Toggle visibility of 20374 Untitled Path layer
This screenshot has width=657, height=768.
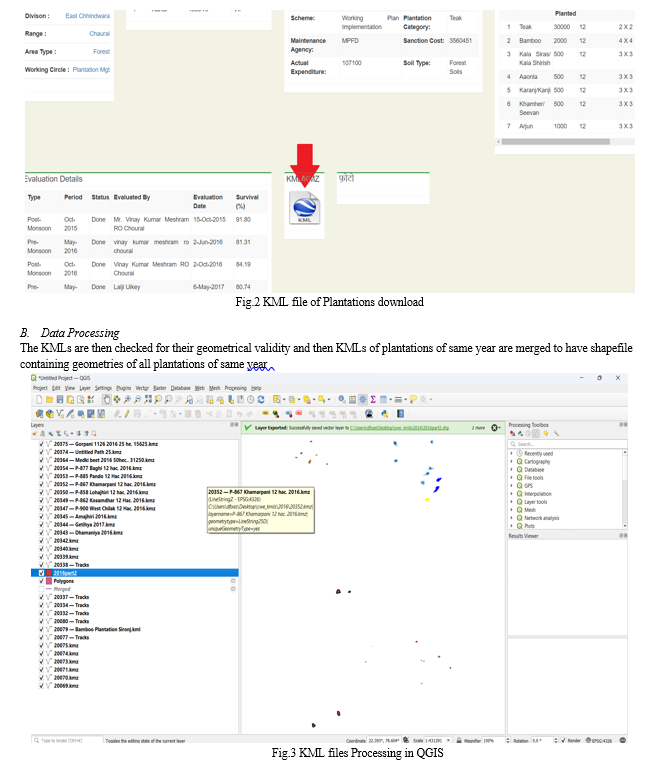point(41,452)
